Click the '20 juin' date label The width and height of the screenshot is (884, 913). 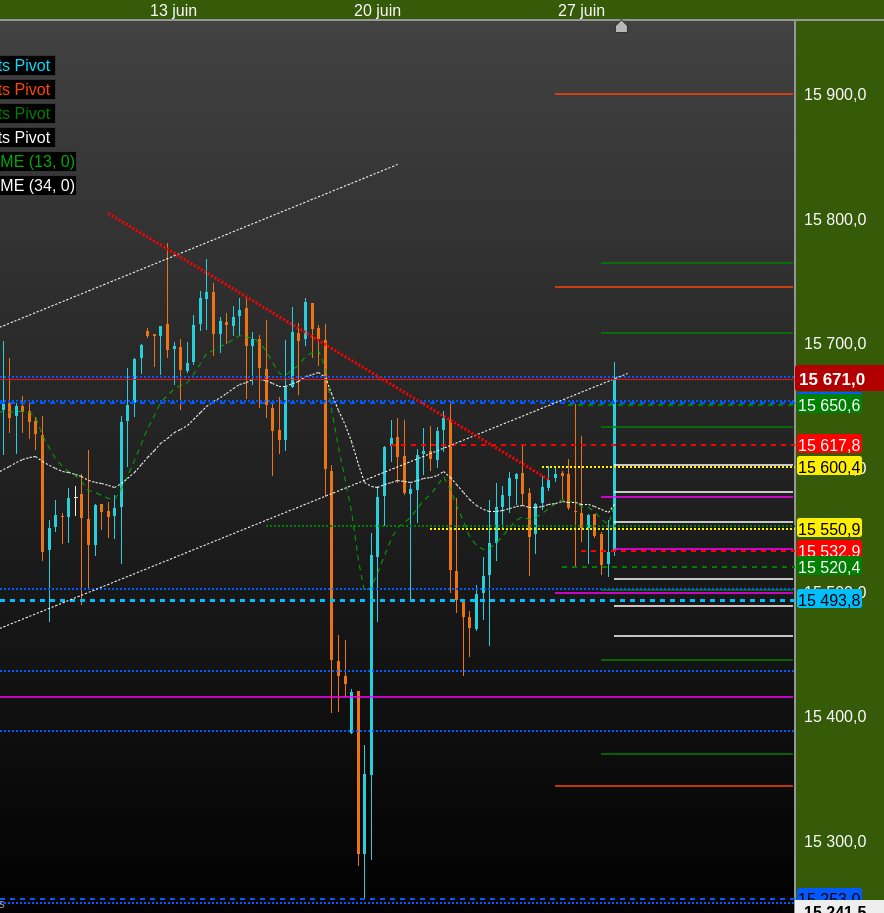(x=377, y=10)
